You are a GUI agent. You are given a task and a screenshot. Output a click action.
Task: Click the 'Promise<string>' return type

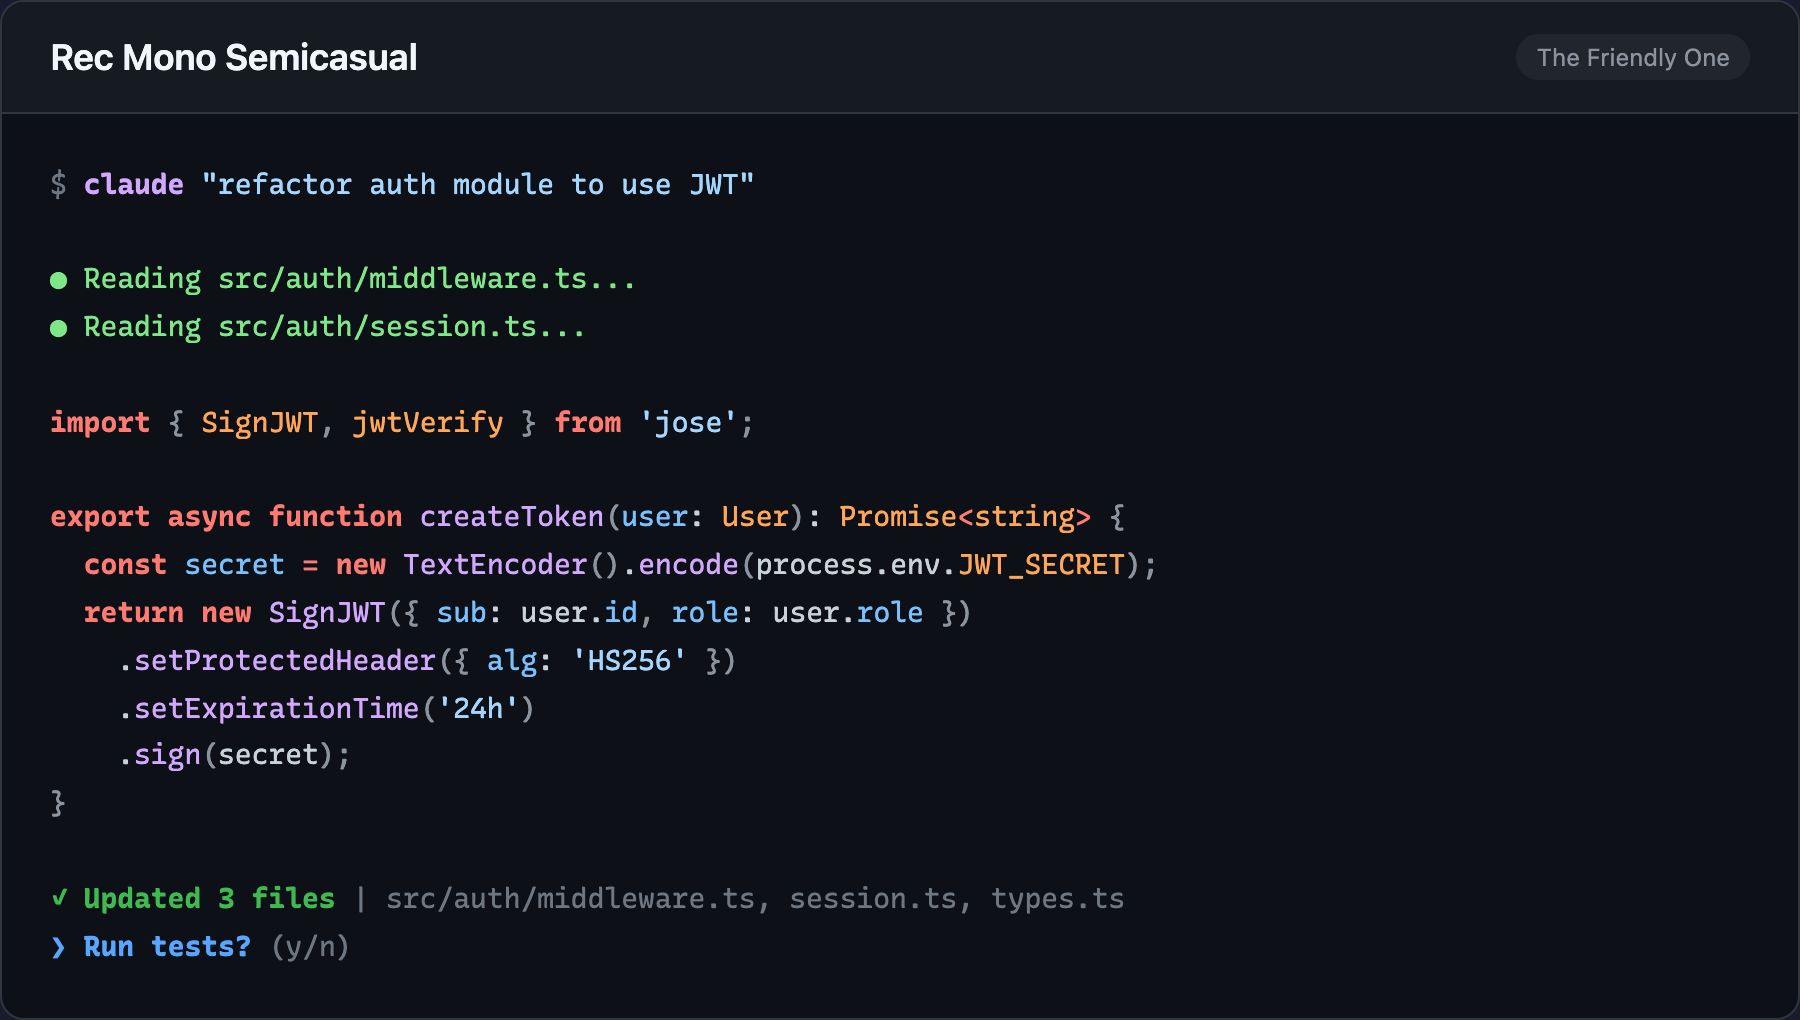click(x=965, y=517)
